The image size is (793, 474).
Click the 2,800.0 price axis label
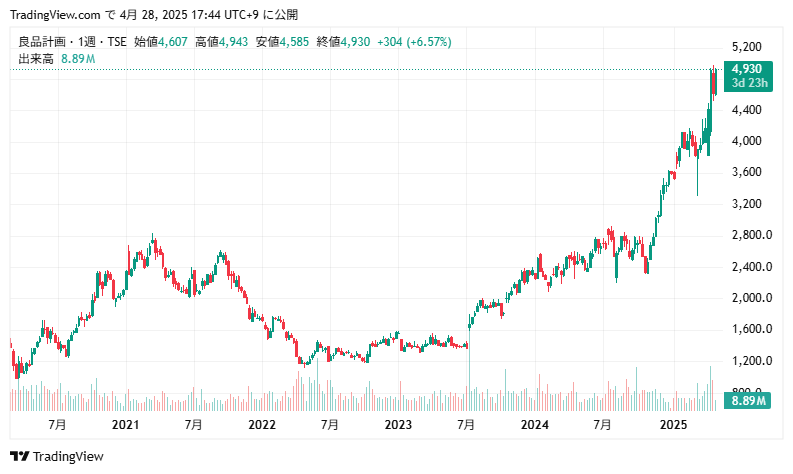[x=752, y=235]
